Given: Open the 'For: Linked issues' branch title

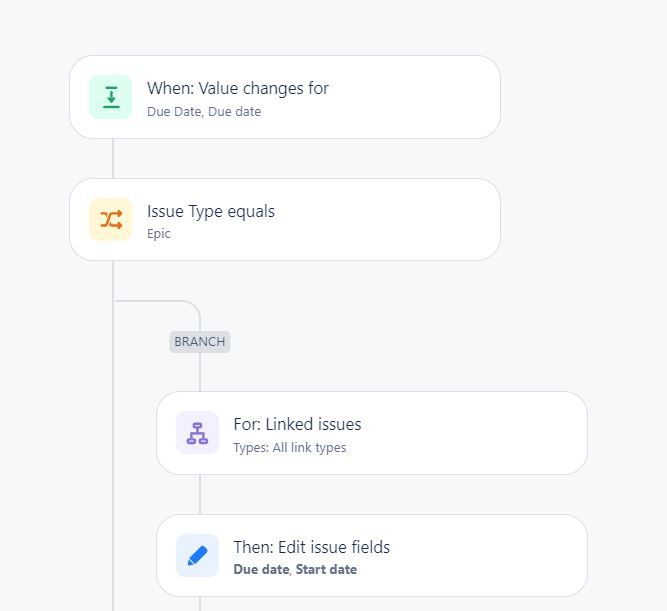Looking at the screenshot, I should click(x=297, y=424).
